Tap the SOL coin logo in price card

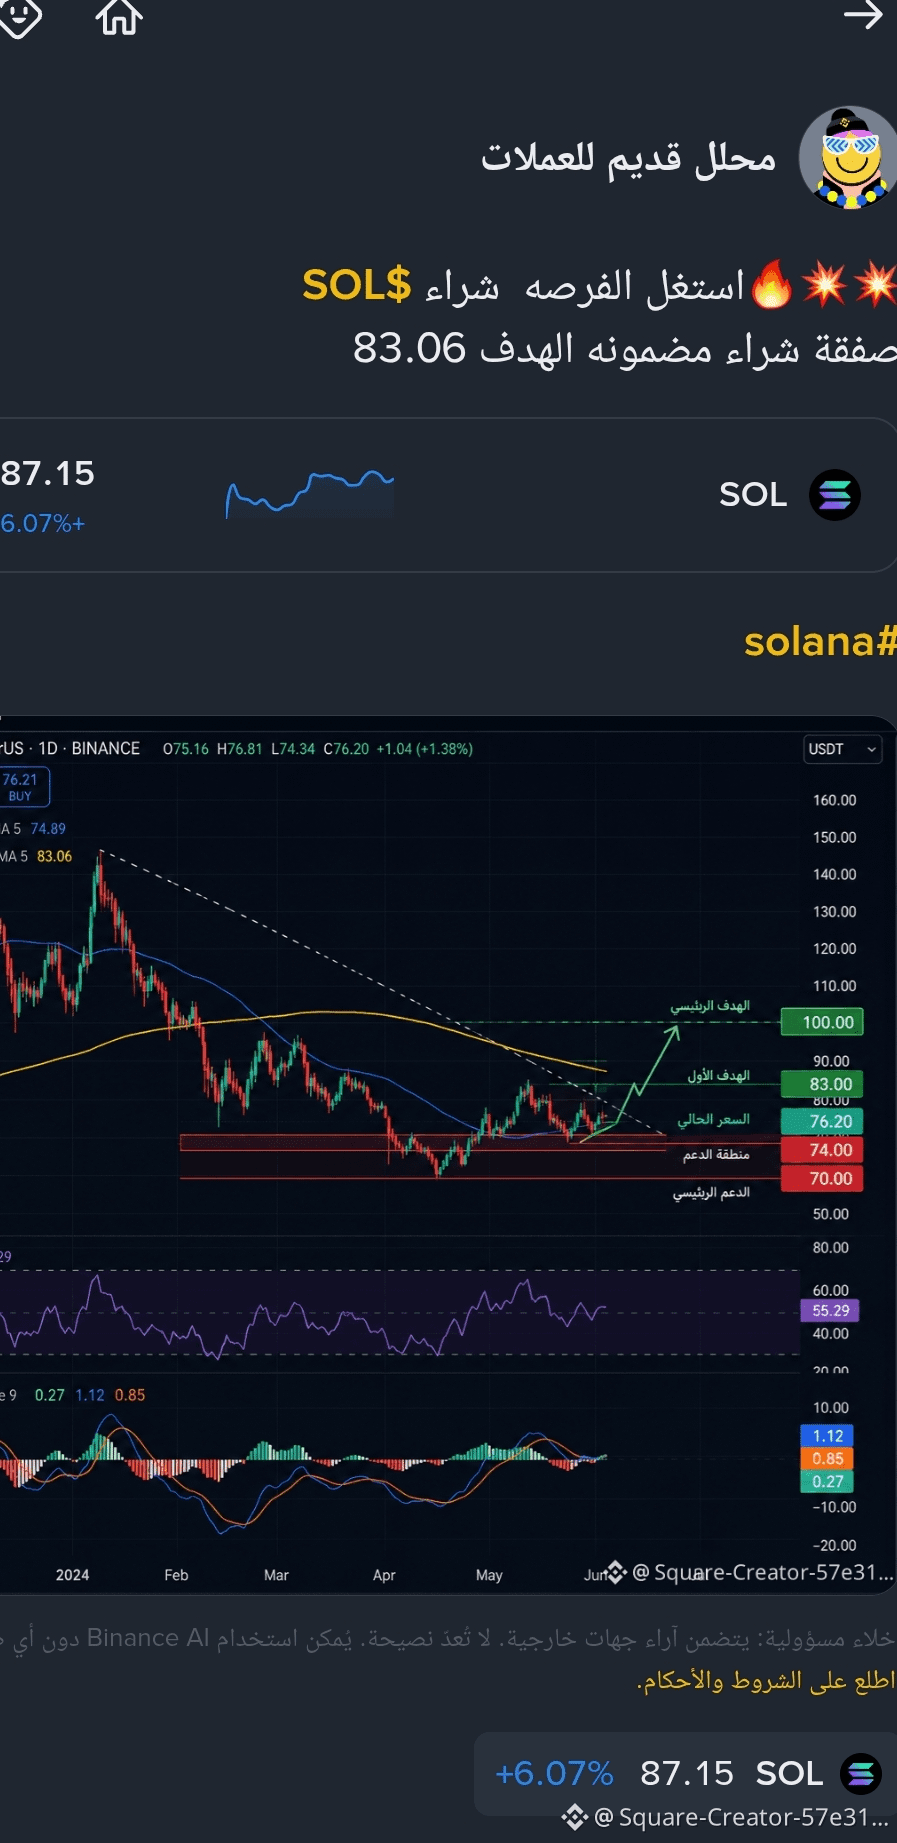click(835, 495)
